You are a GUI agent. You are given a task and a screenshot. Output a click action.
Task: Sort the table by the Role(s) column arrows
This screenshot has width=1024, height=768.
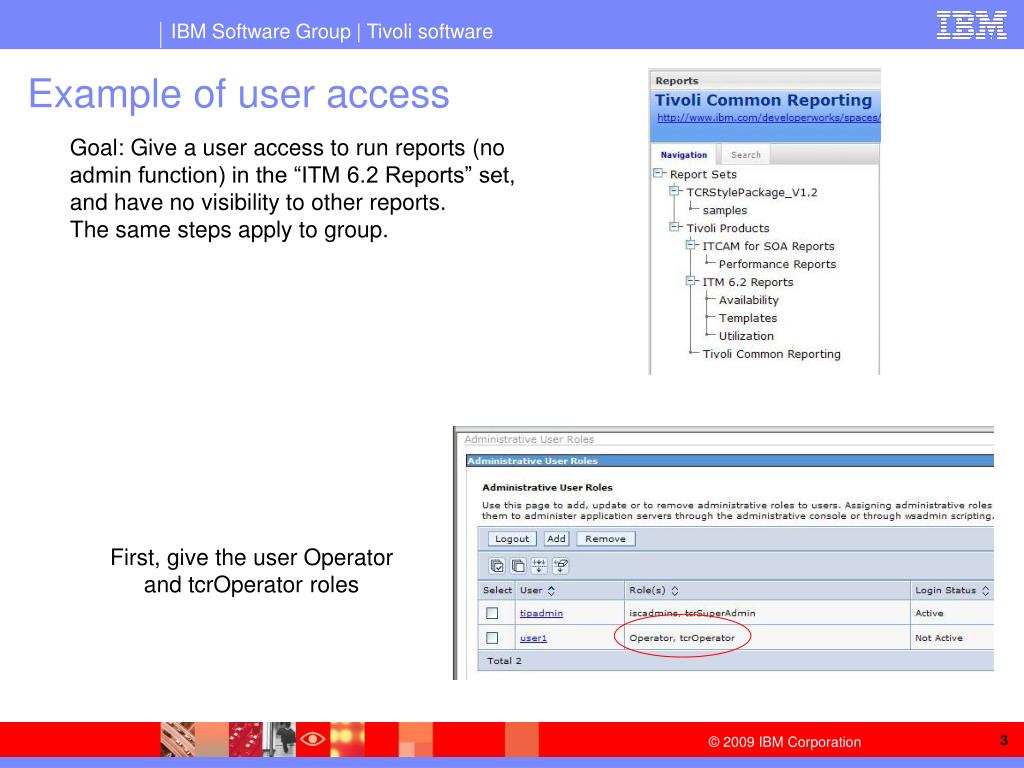tap(675, 590)
